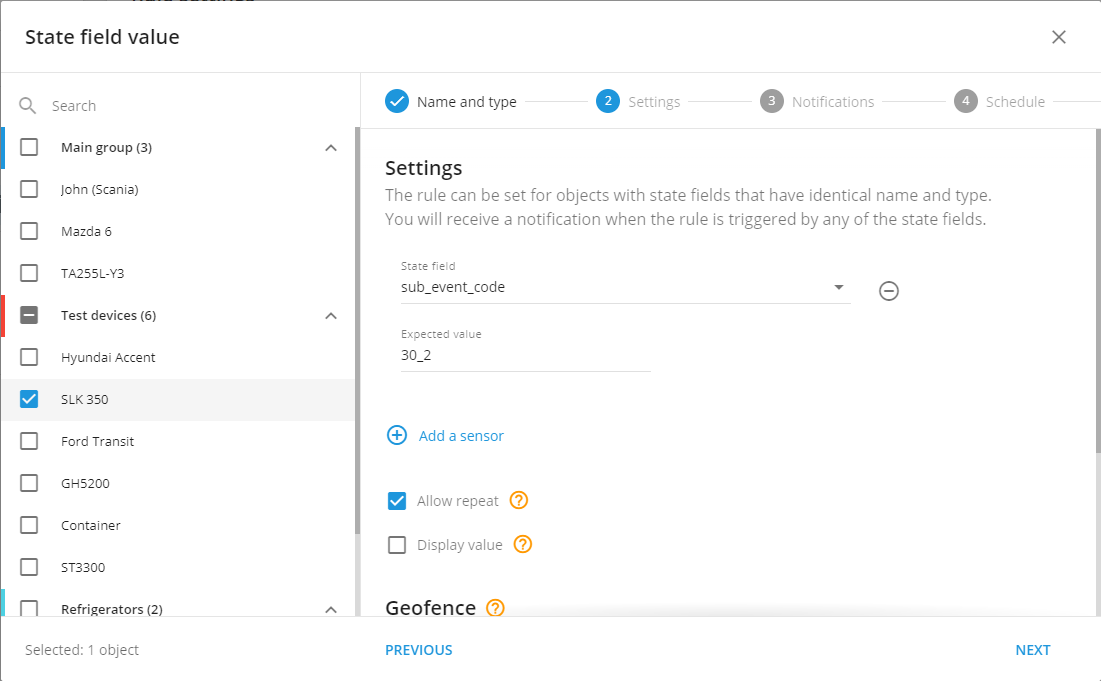The image size is (1101, 681).
Task: Check the Refrigerators group checkbox
Action: coord(29,608)
